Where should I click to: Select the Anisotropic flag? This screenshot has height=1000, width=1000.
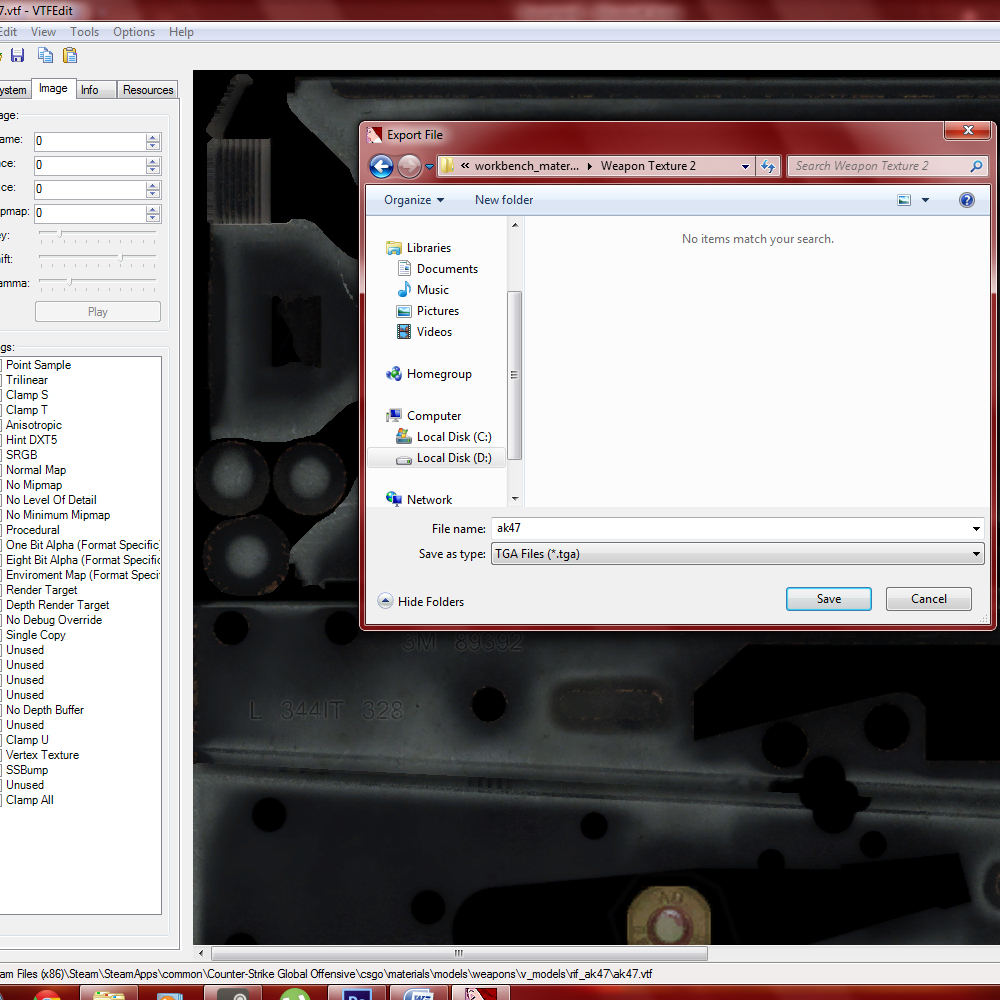click(34, 425)
